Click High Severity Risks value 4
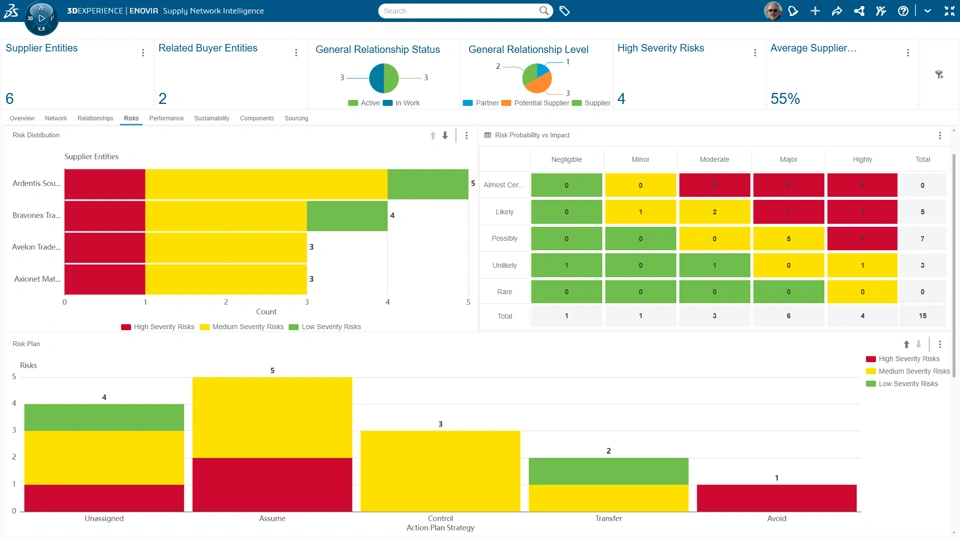 click(621, 99)
